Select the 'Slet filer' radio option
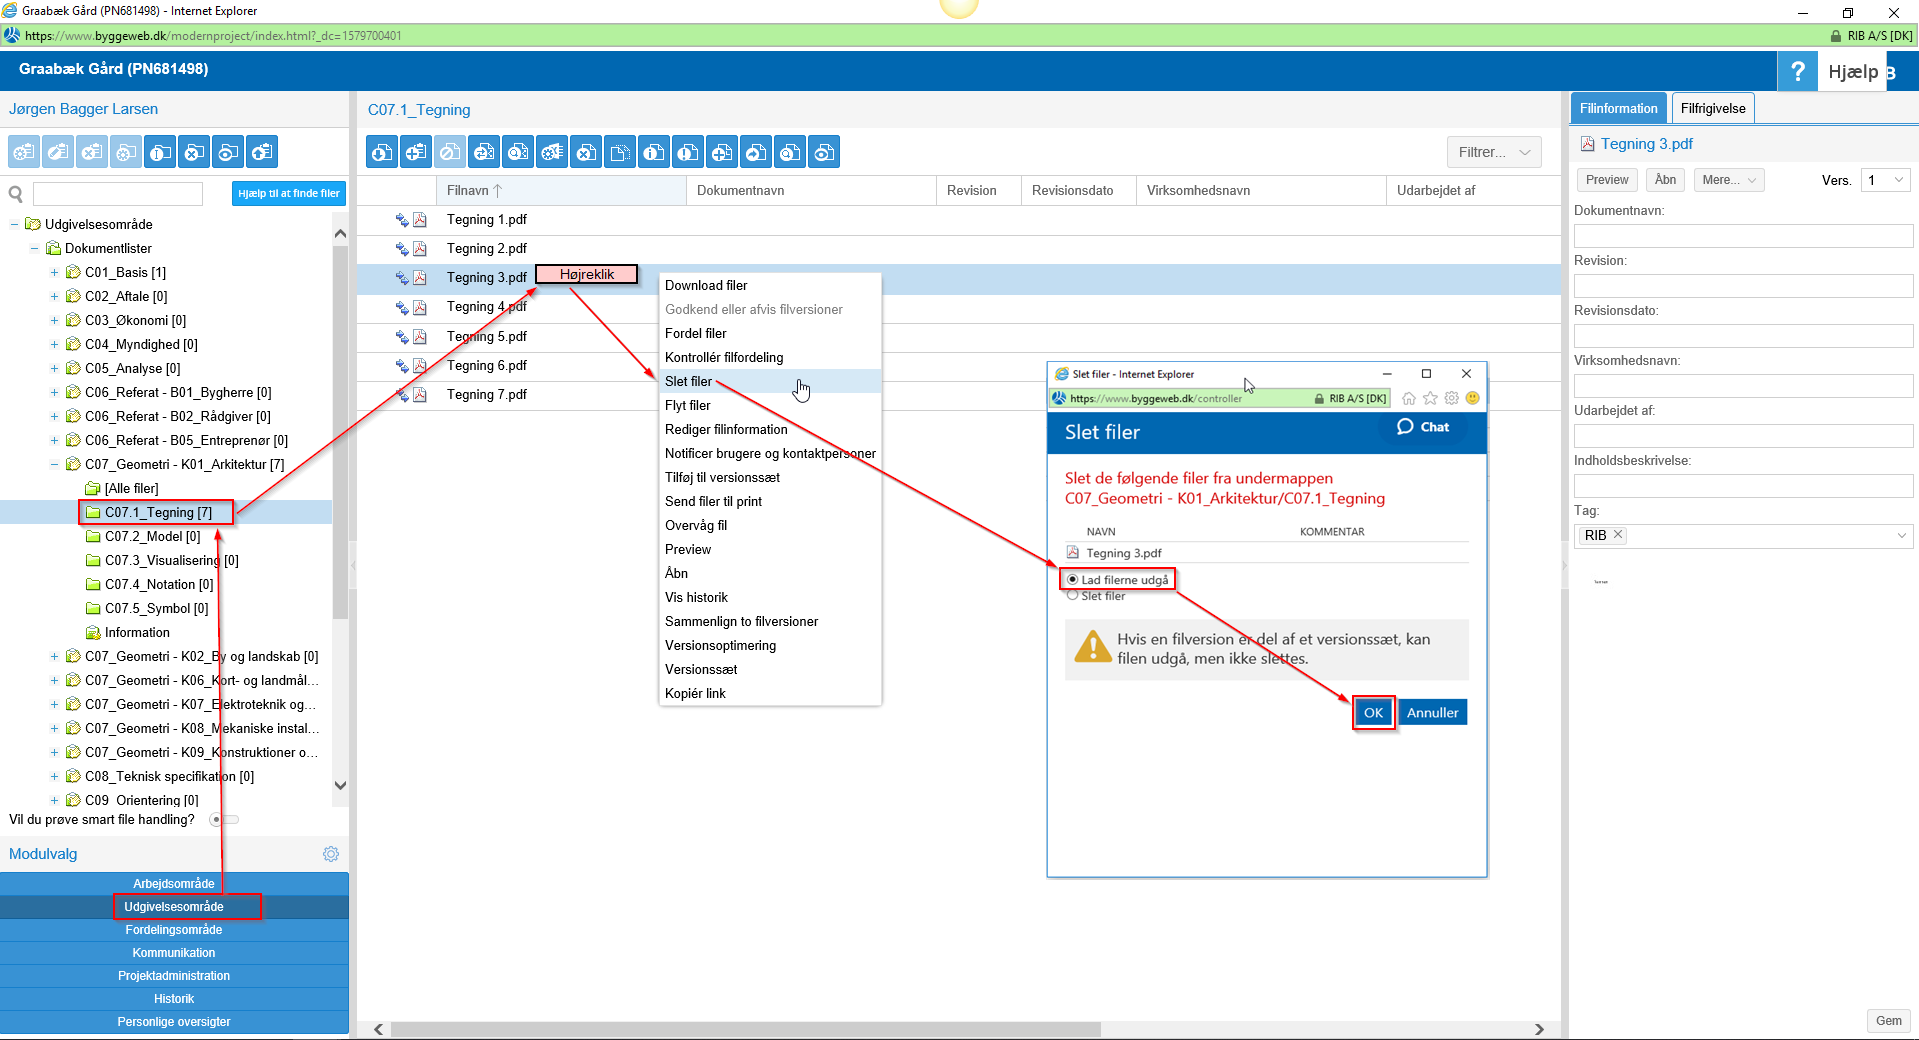Image resolution: width=1919 pixels, height=1040 pixels. [x=1073, y=596]
